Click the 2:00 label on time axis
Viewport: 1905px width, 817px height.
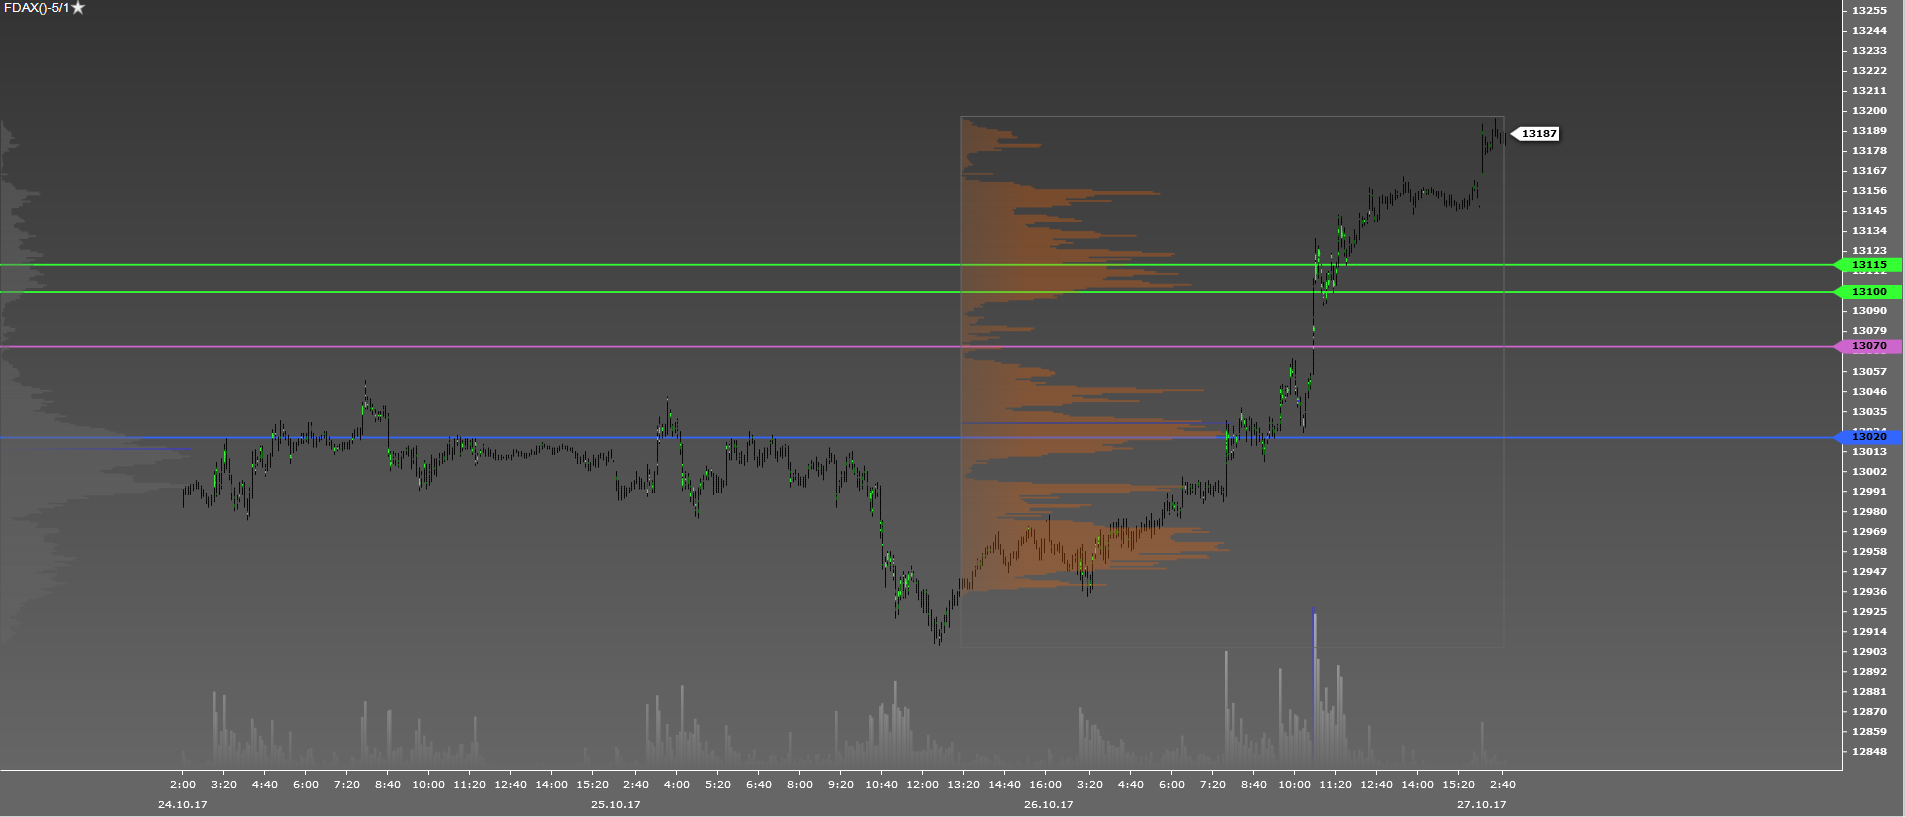click(x=183, y=785)
